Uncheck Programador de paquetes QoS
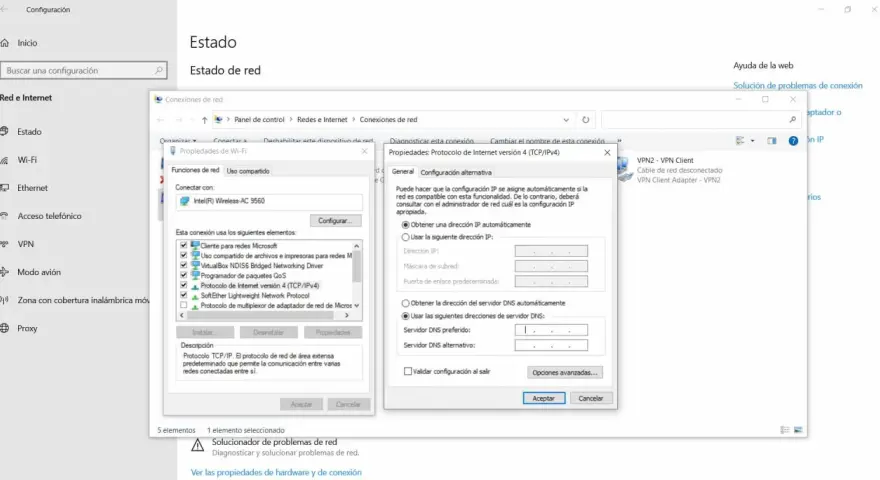 pyautogui.click(x=184, y=275)
